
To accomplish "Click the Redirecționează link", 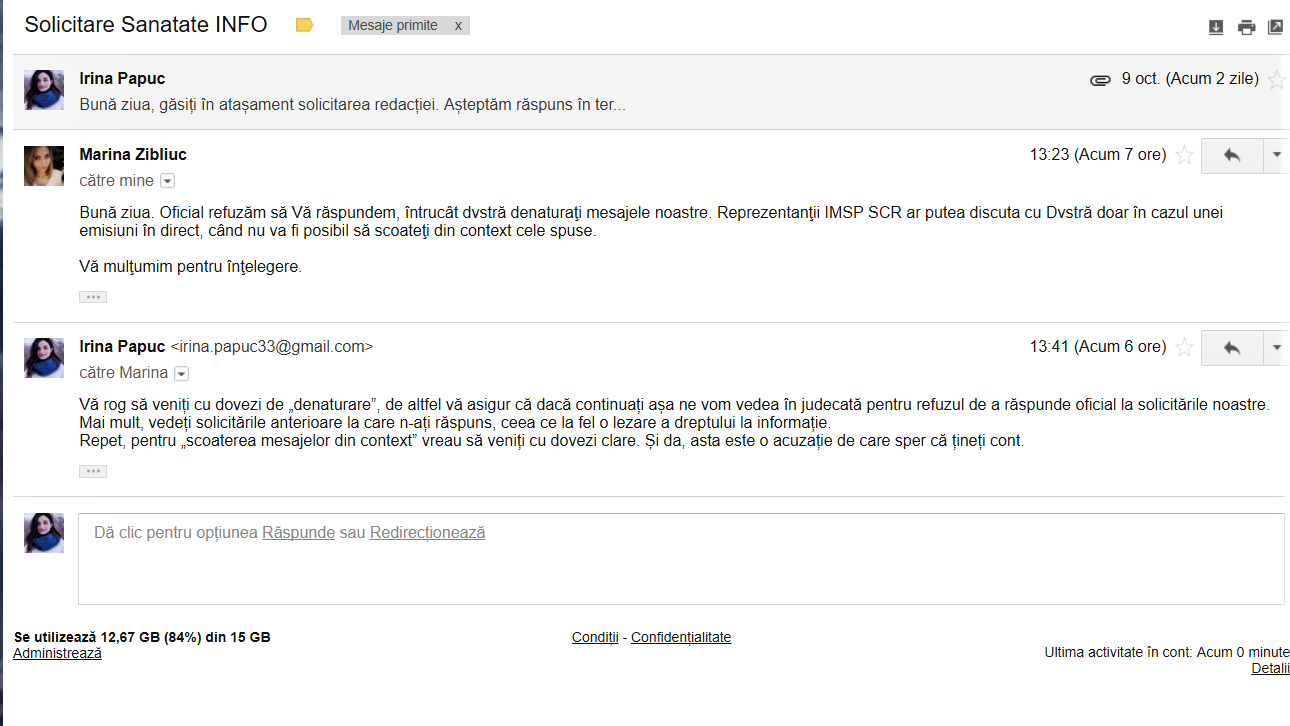I will pos(427,533).
